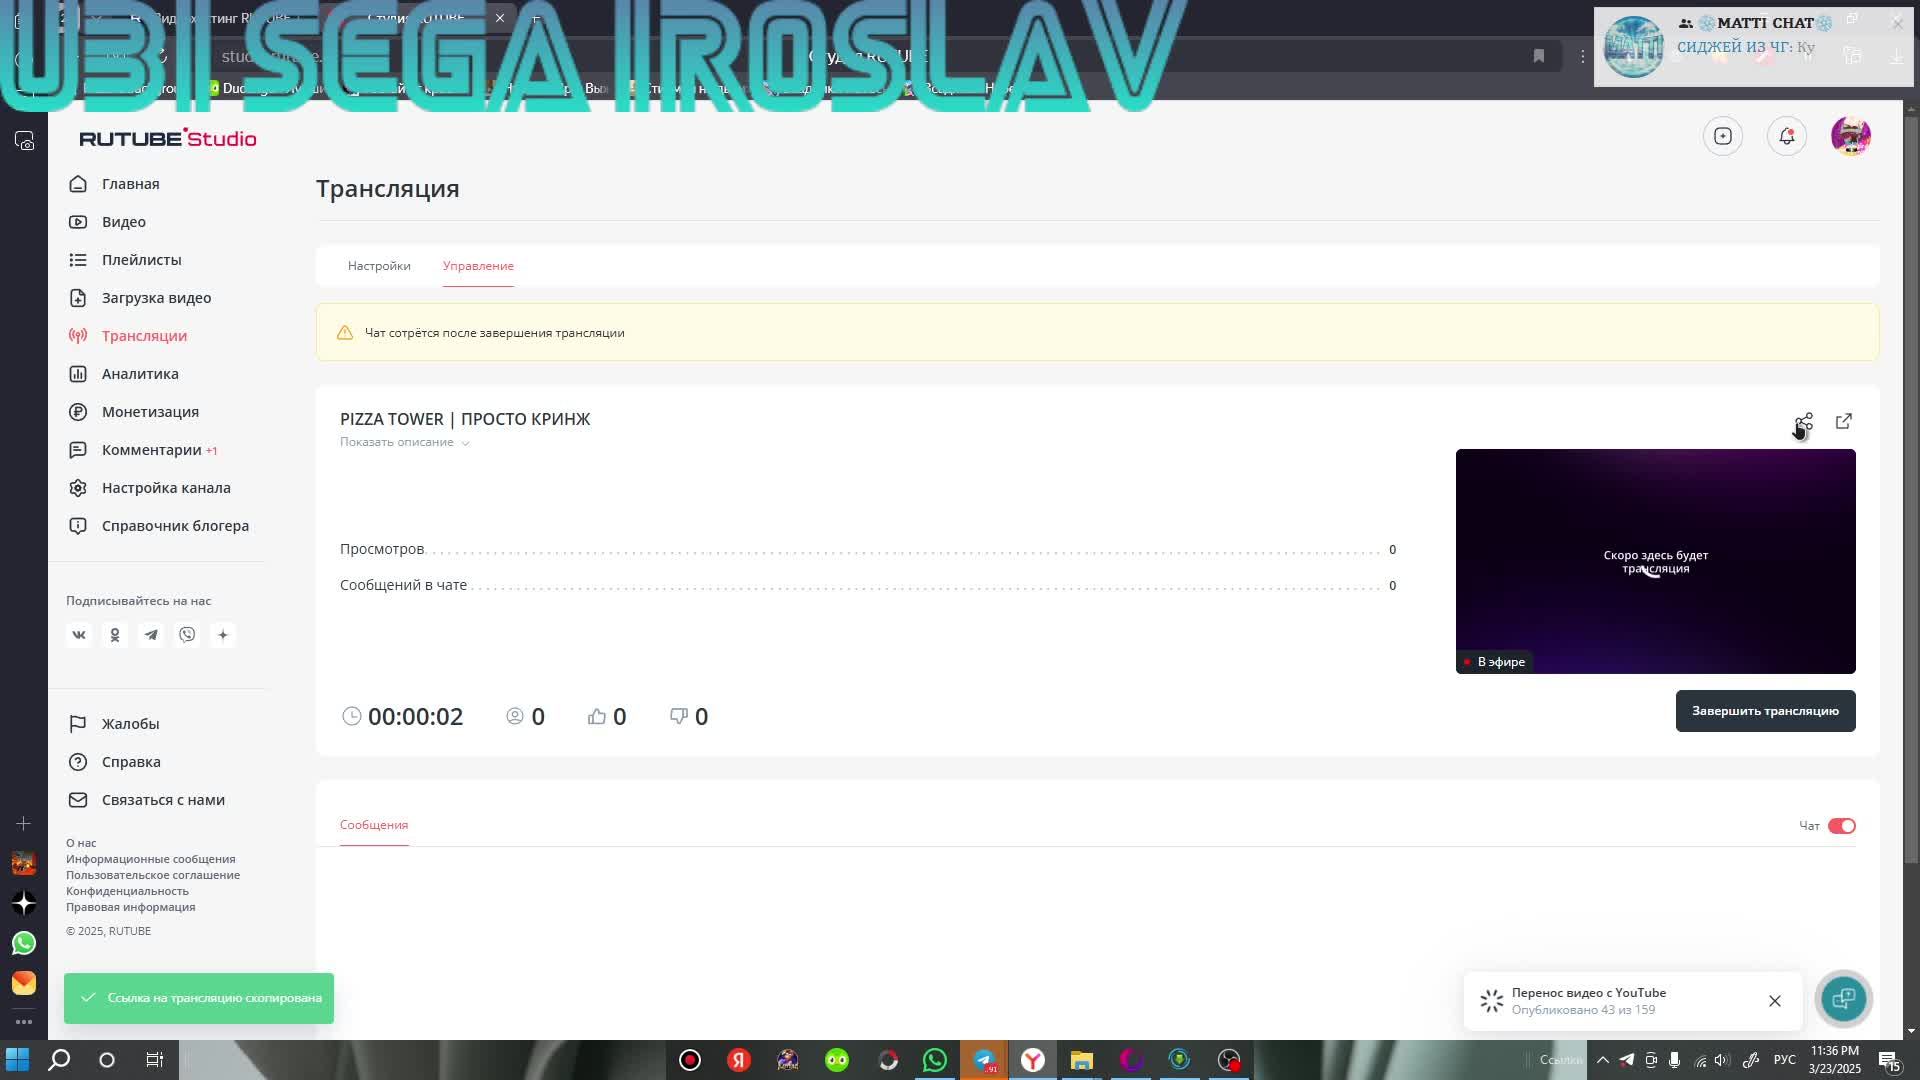Open Windows taskbar search
The width and height of the screenshot is (1920, 1080).
coord(59,1060)
